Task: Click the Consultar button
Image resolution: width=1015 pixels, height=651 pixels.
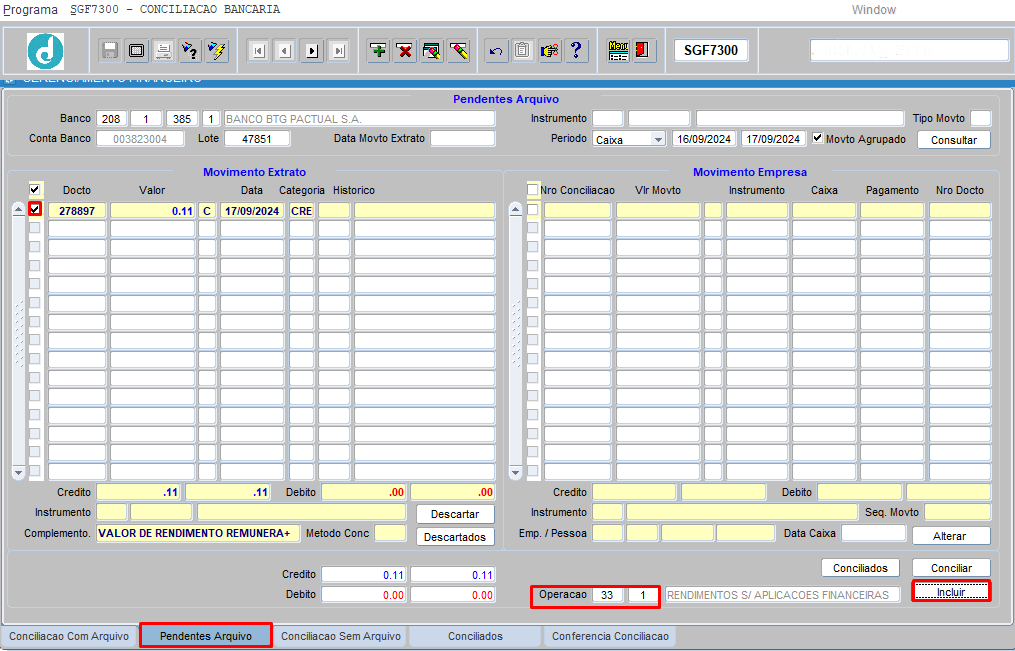Action: (954, 140)
